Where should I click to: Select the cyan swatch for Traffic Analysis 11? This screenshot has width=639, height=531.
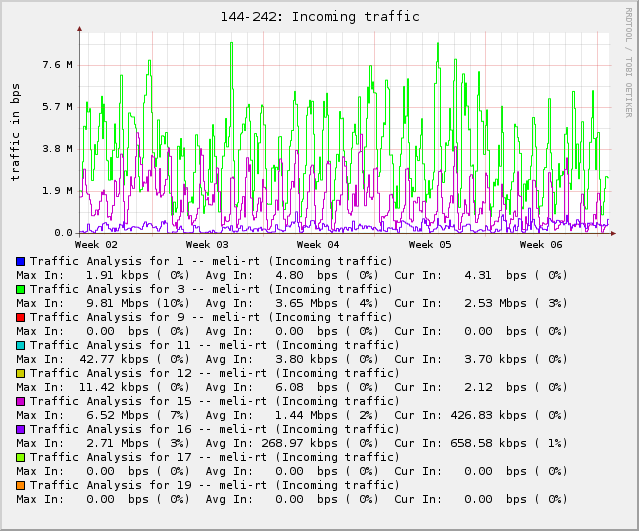point(21,345)
